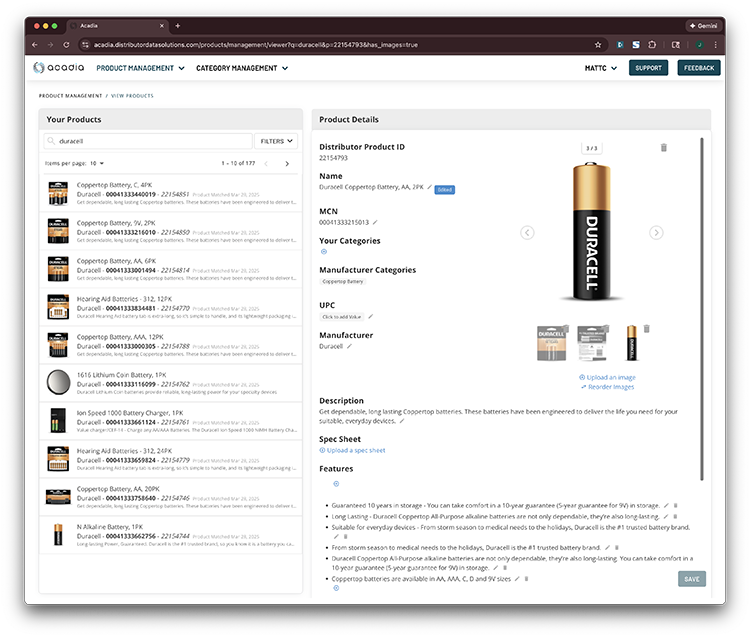Go to previous page of product results

click(266, 164)
